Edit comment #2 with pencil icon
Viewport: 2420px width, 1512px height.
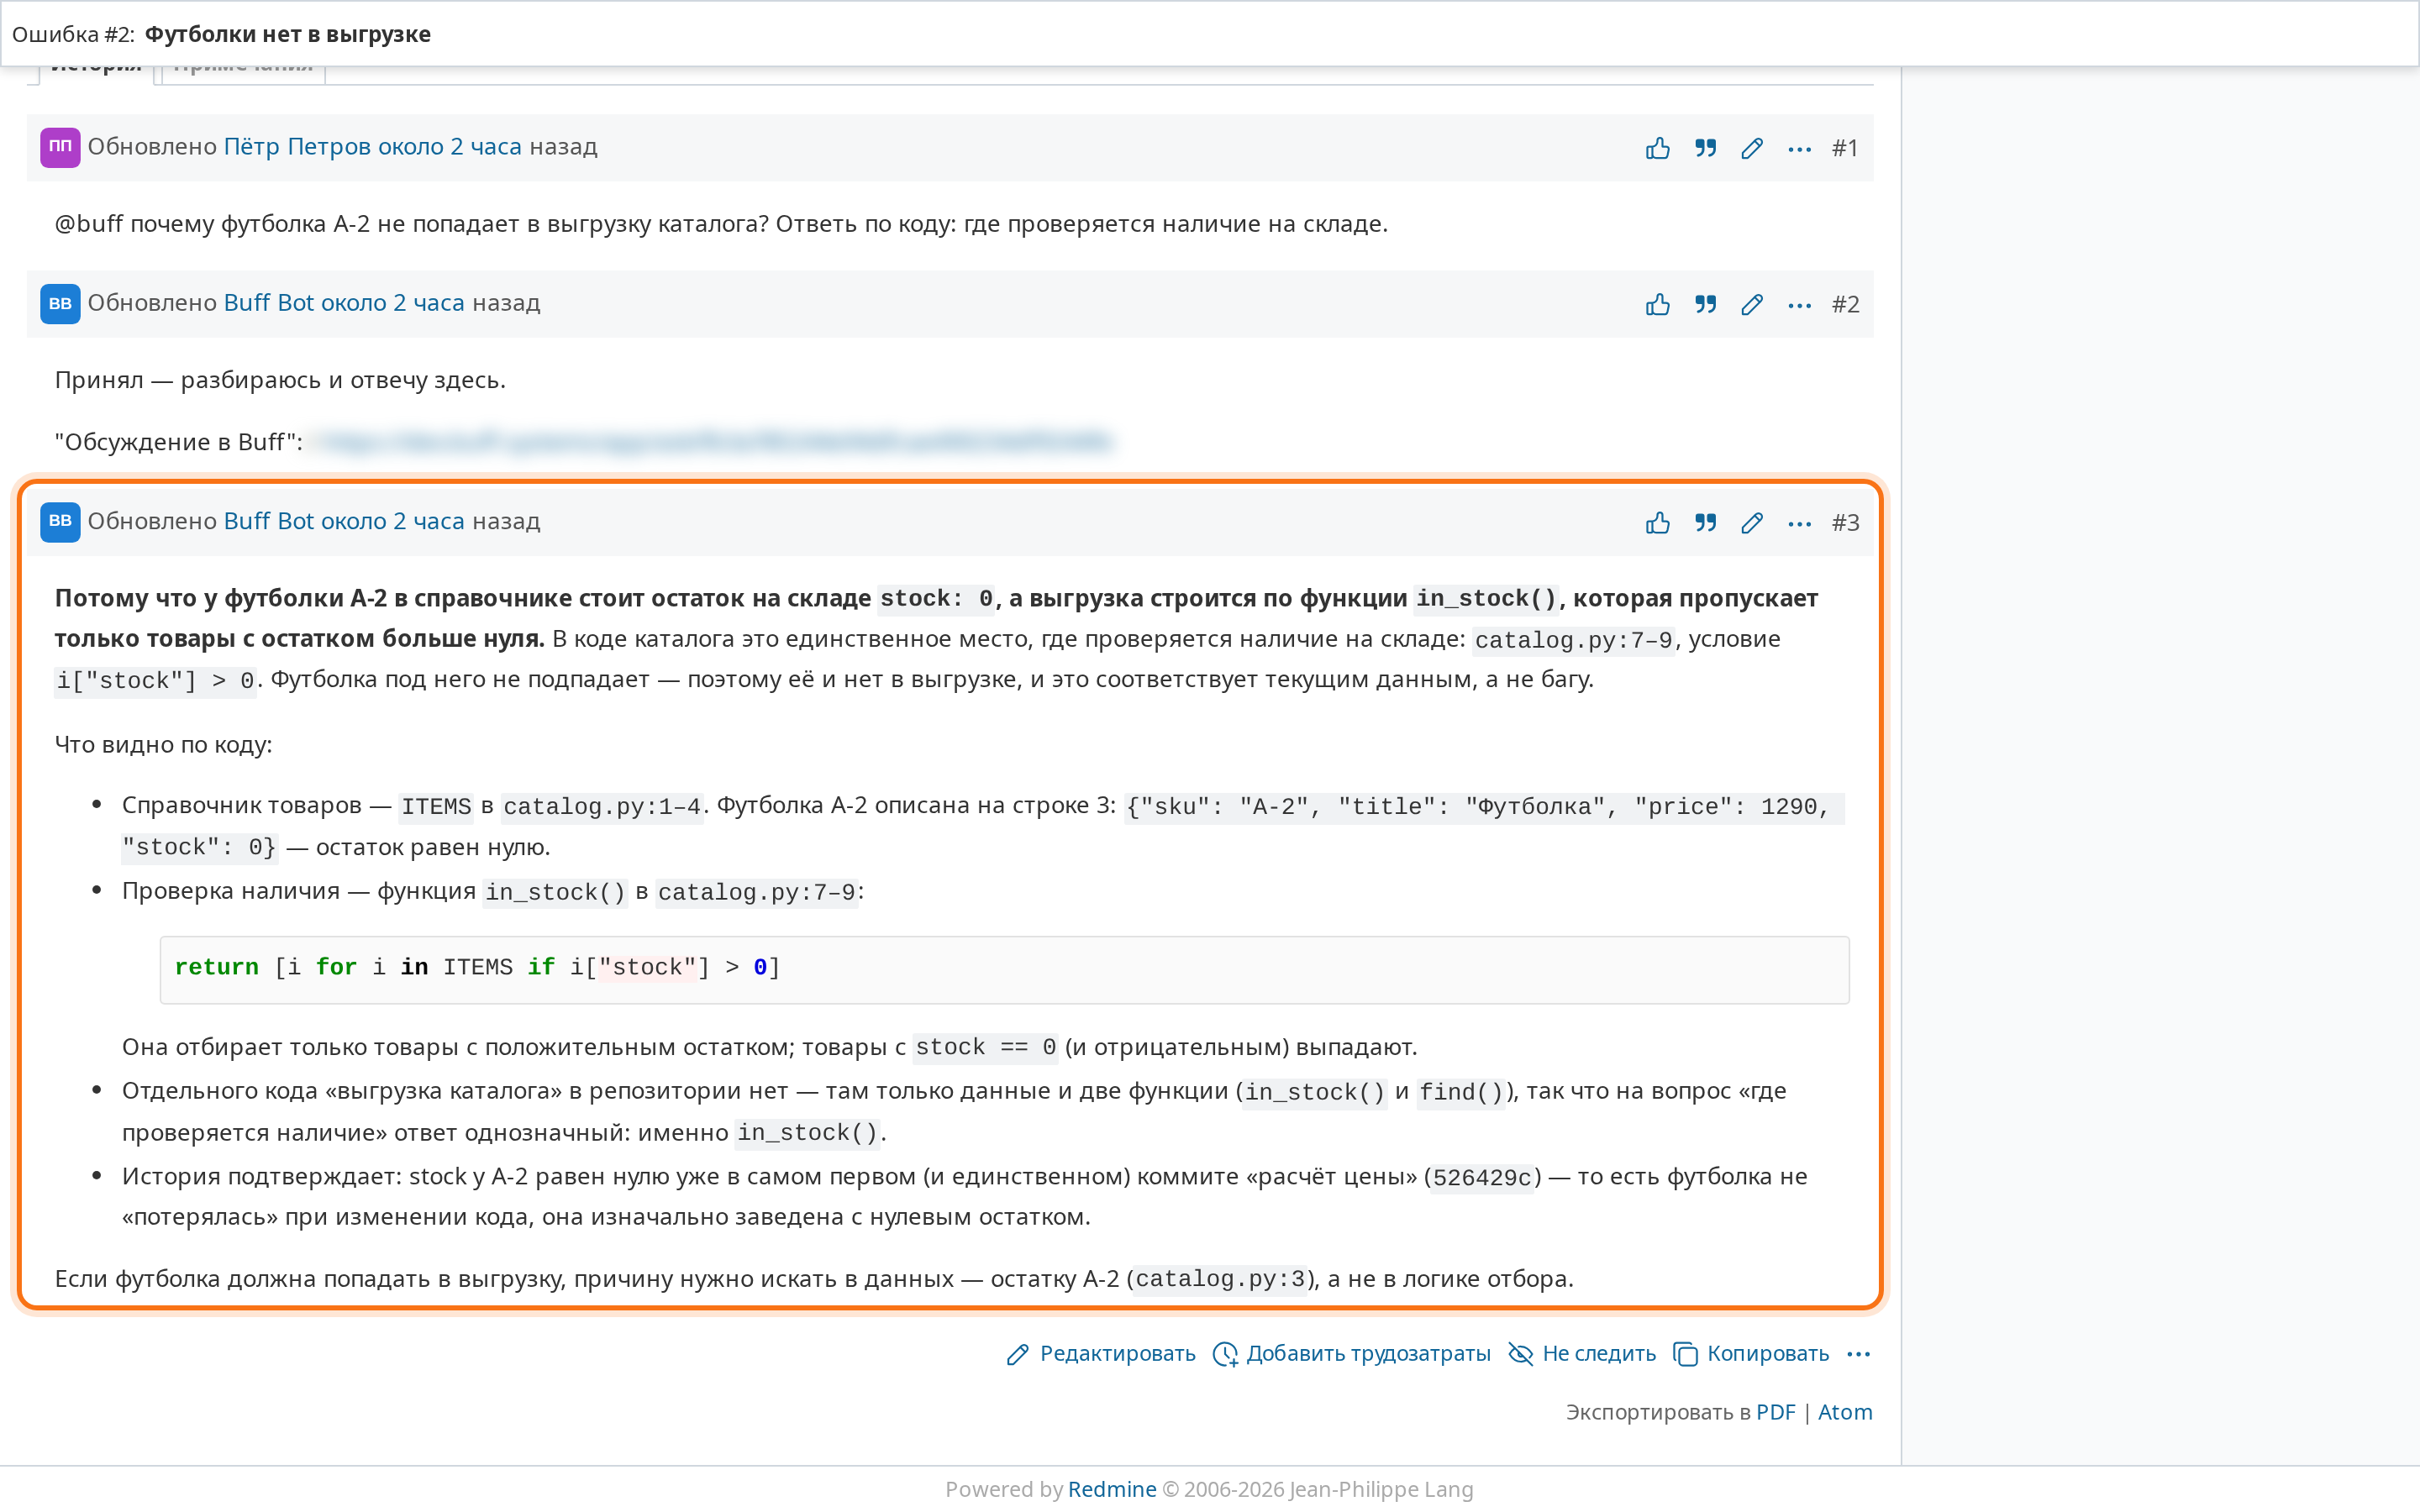click(1751, 304)
